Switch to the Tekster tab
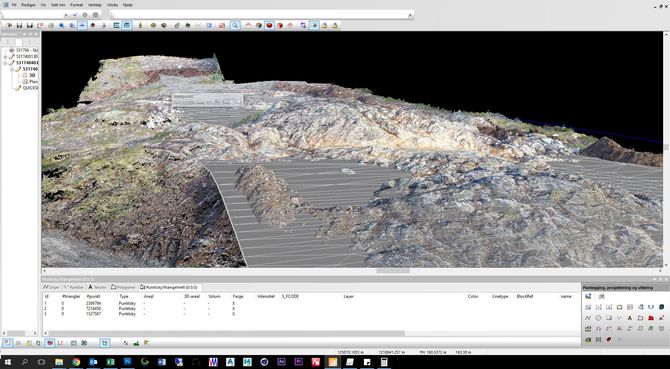Viewport: 670px width, 369px height. pyautogui.click(x=98, y=287)
